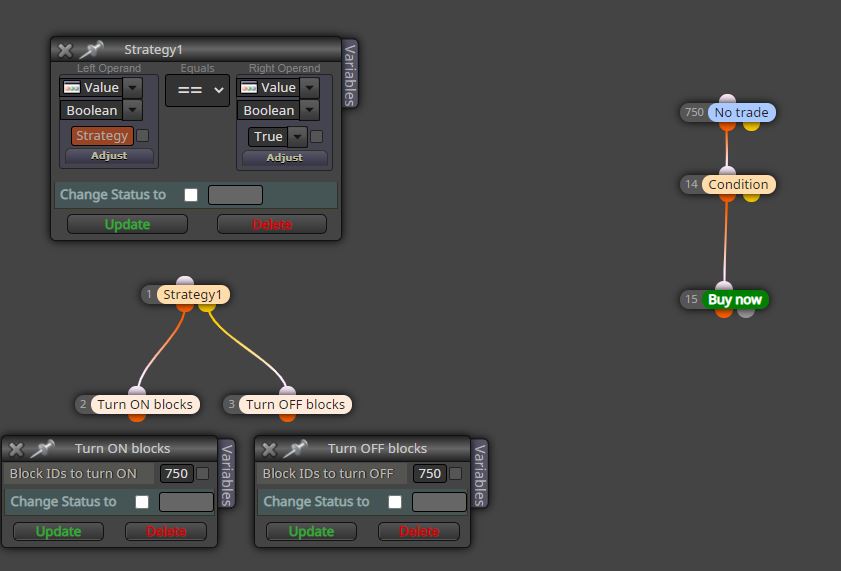The image size is (841, 571).
Task: Click Delete in Turn ON blocks panel
Action: pyautogui.click(x=166, y=531)
